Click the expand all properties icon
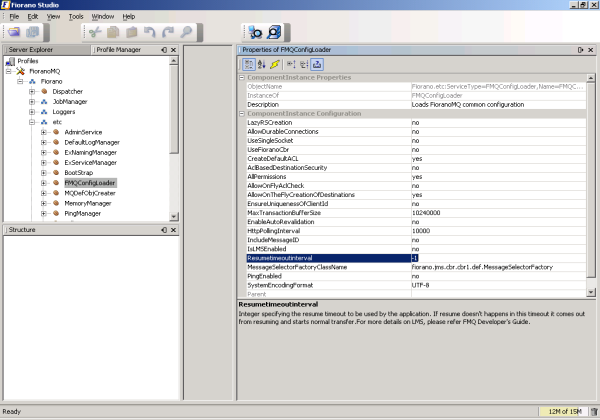 (291, 64)
